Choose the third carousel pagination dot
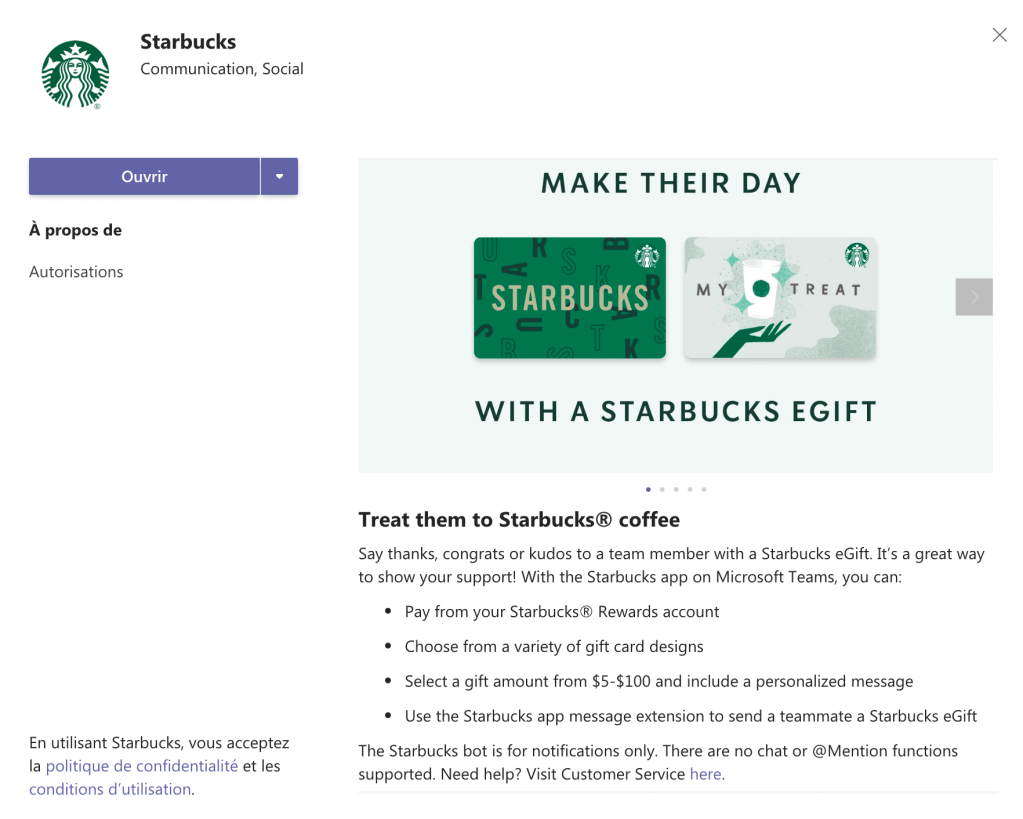The image size is (1023, 819). point(676,490)
